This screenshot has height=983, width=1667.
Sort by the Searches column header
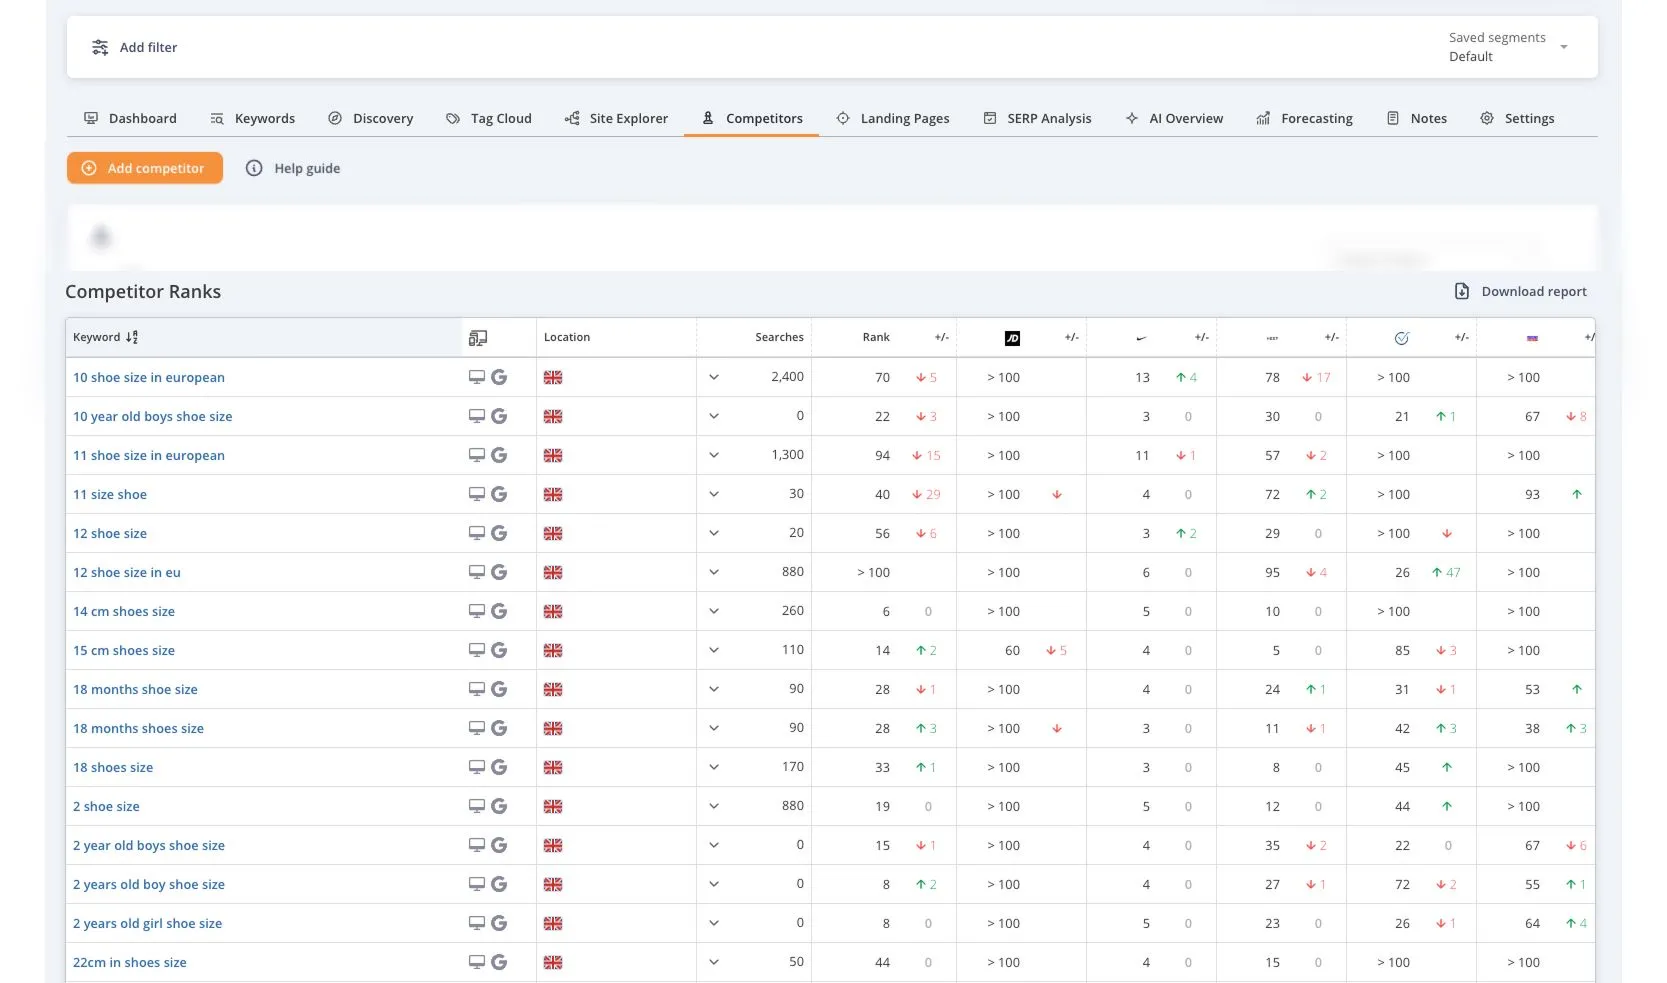pos(779,337)
